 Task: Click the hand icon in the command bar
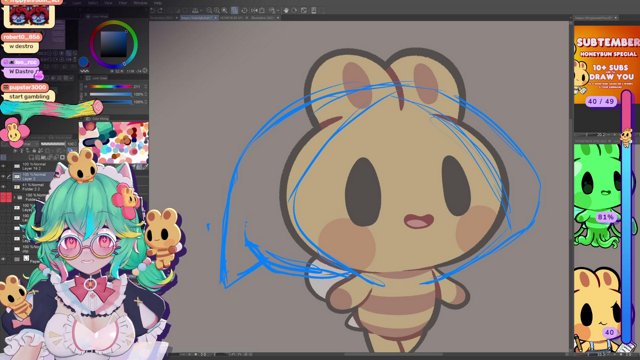(286, 10)
